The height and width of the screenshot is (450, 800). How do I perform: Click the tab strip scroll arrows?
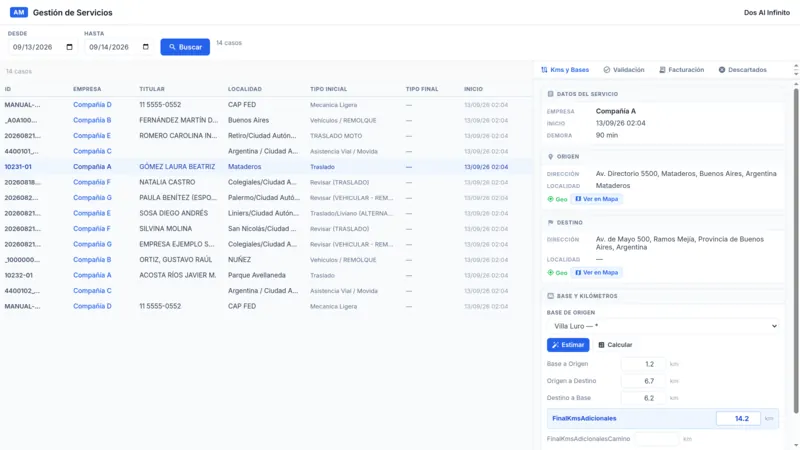pos(796,70)
